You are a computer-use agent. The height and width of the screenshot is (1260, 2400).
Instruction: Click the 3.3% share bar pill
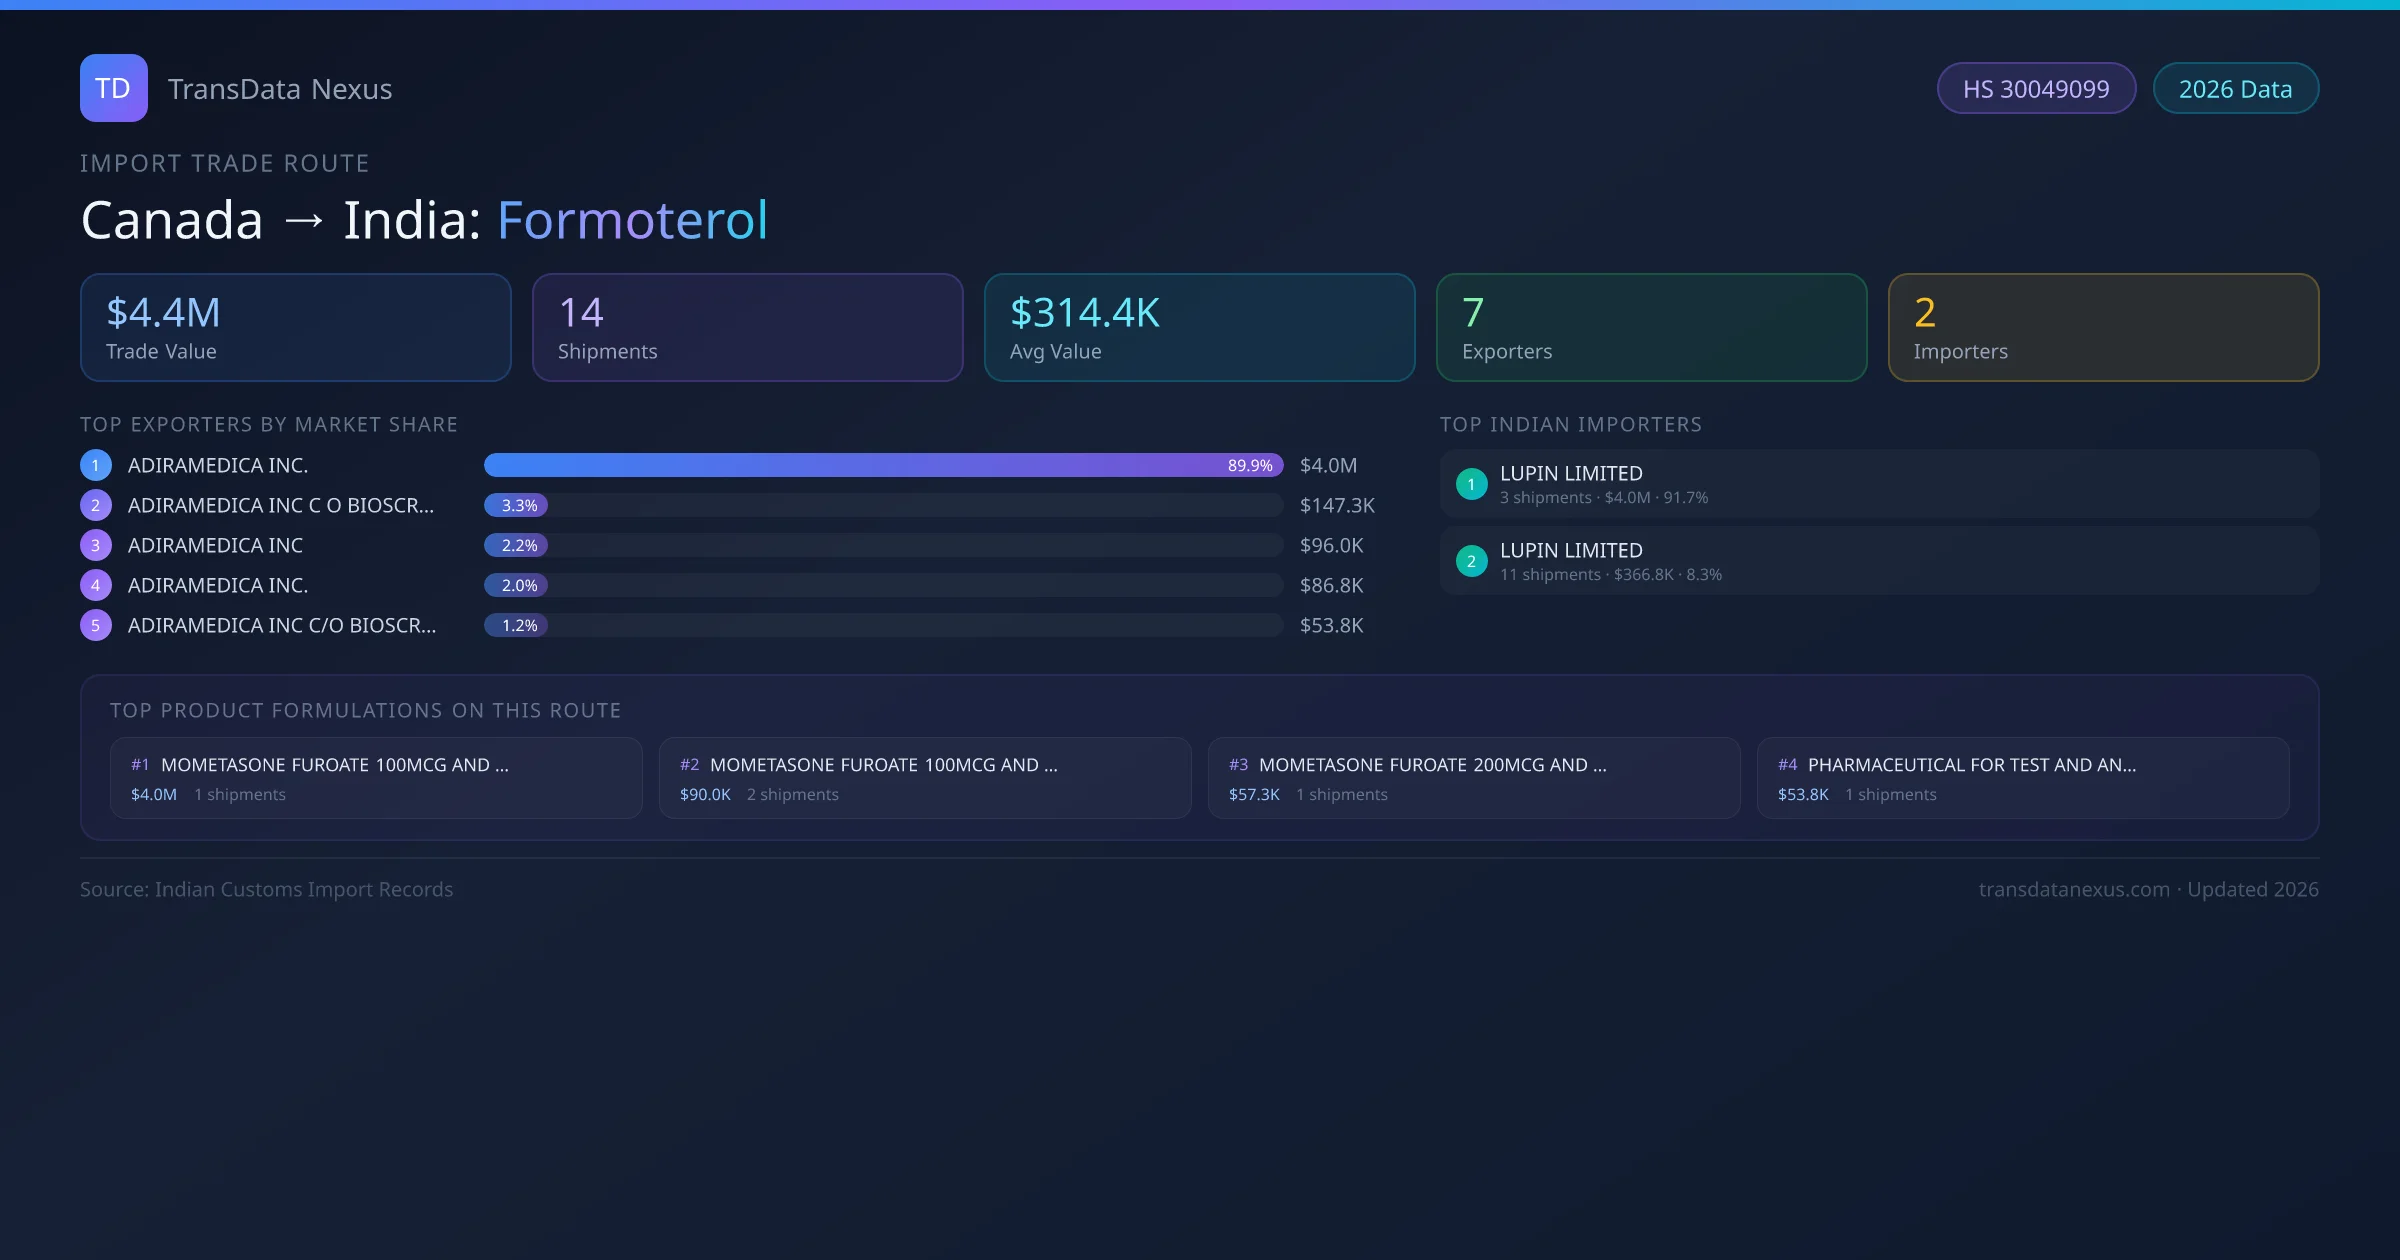[x=516, y=505]
